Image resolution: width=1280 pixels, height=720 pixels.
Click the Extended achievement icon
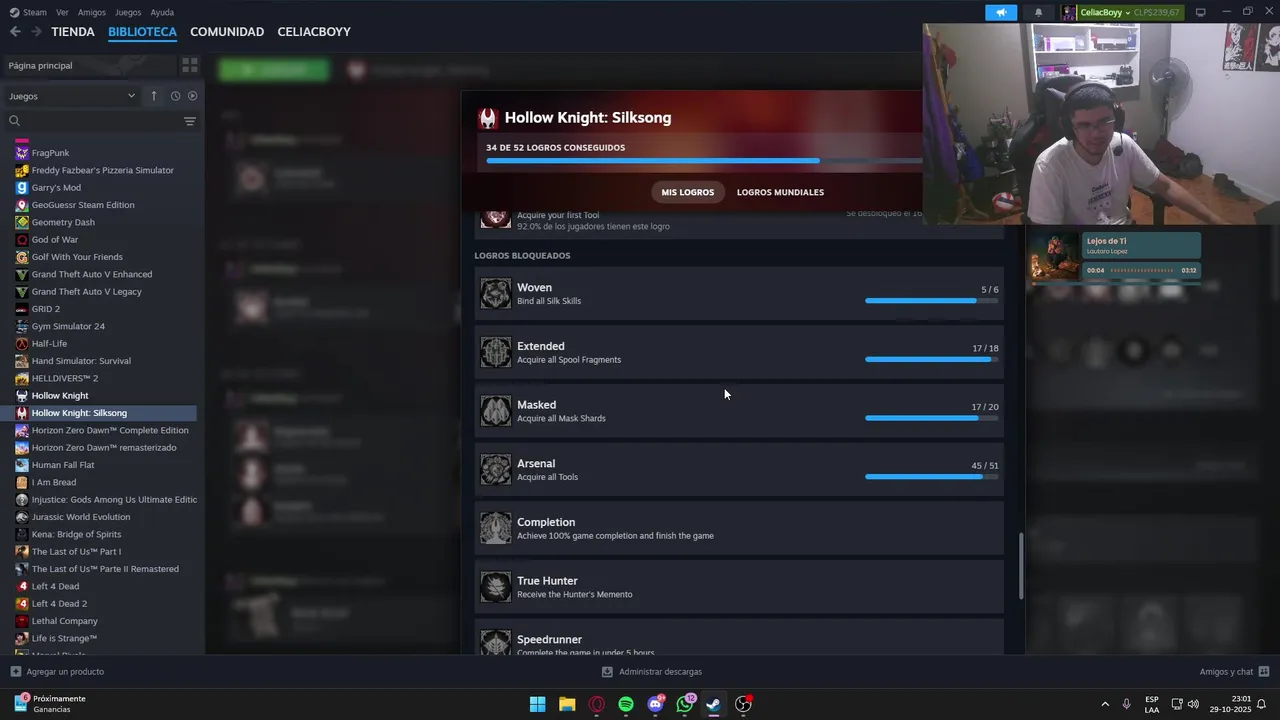coord(495,352)
